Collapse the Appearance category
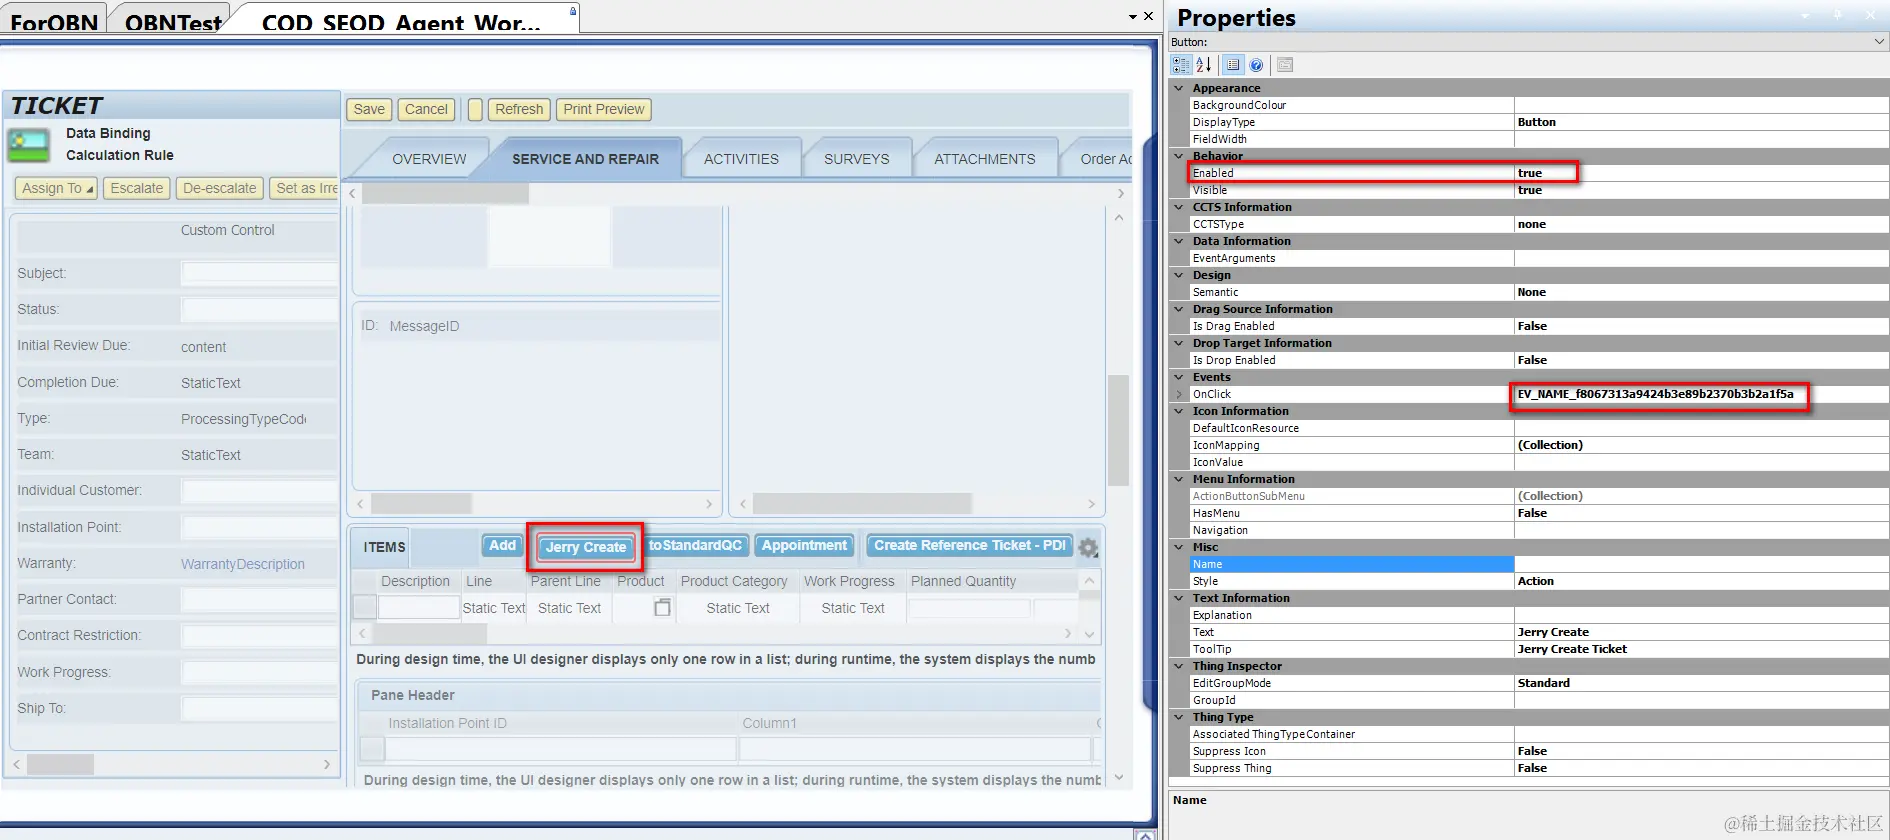The image size is (1890, 840). (x=1178, y=88)
